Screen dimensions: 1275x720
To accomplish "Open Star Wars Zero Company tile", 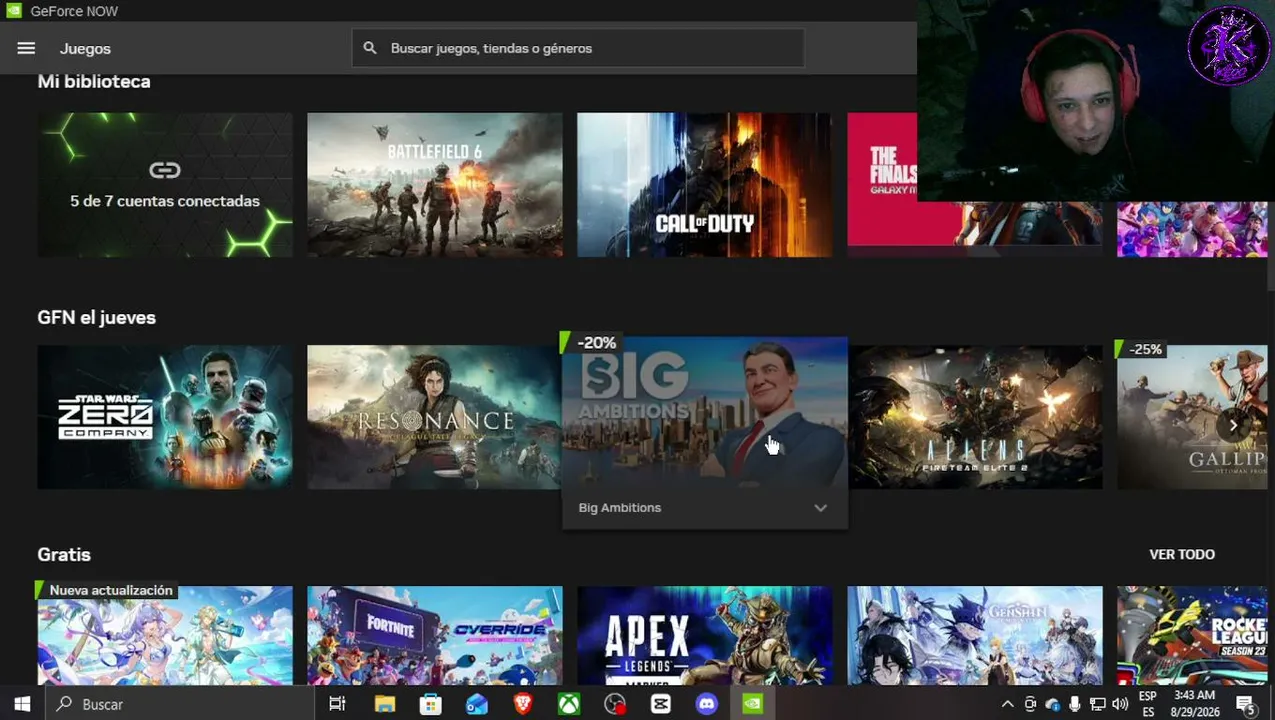I will pos(165,417).
